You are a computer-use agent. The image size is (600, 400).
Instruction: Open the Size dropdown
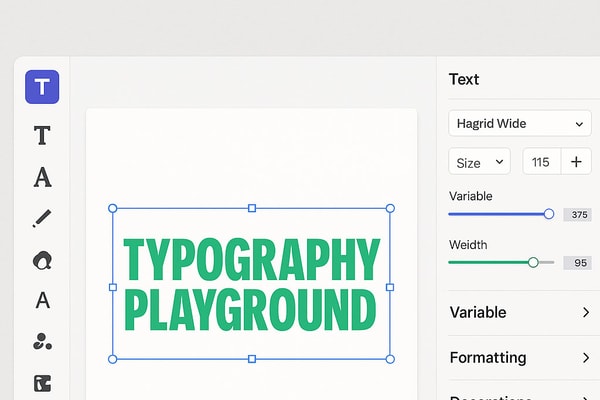pos(479,162)
